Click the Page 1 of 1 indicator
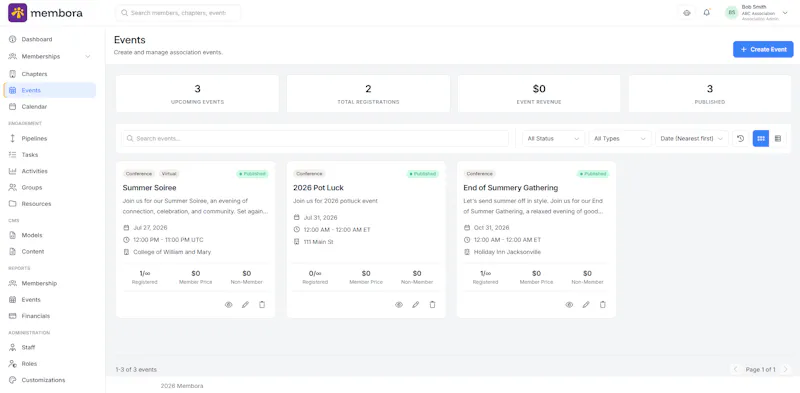 tap(760, 370)
